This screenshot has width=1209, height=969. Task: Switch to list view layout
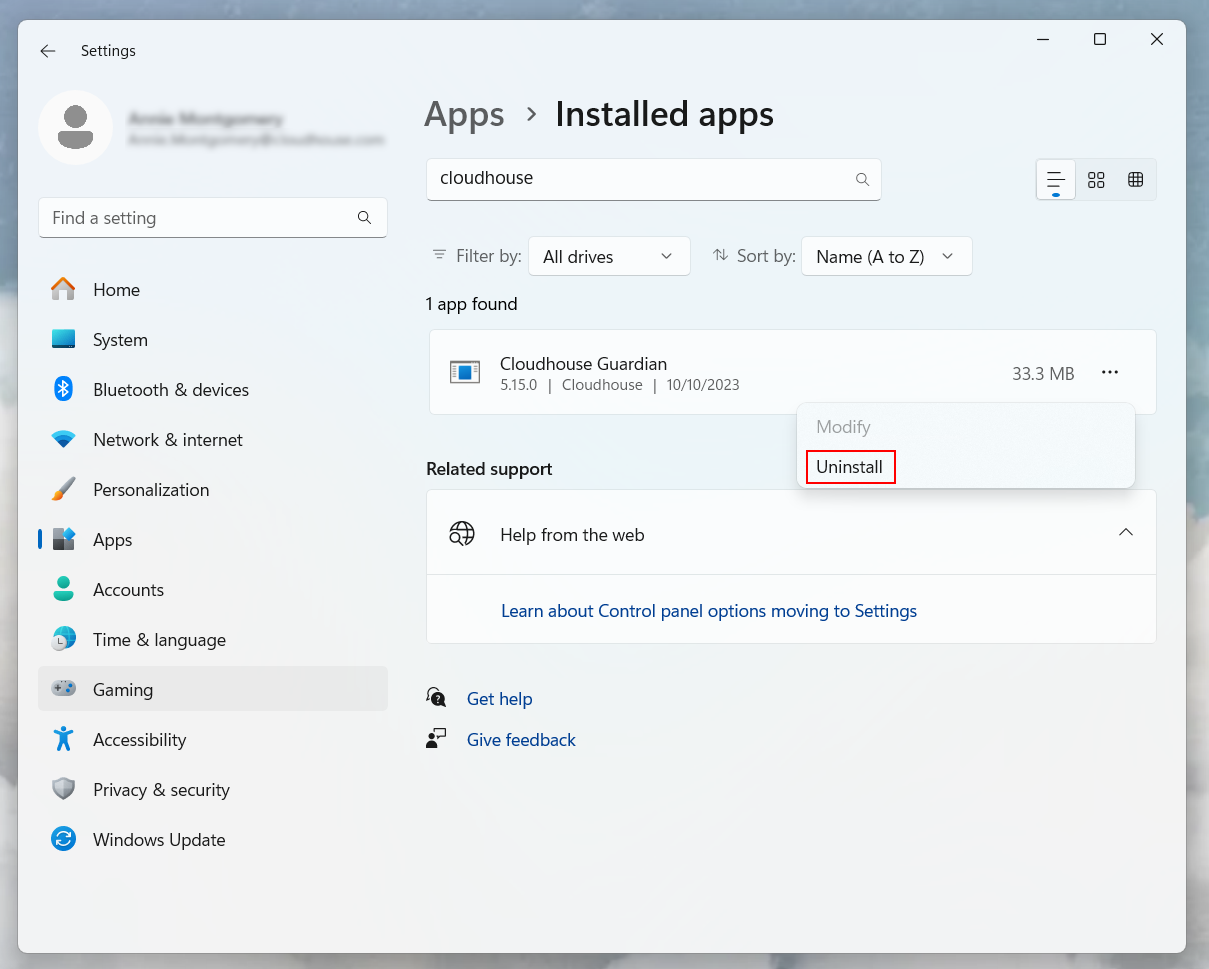pyautogui.click(x=1056, y=180)
